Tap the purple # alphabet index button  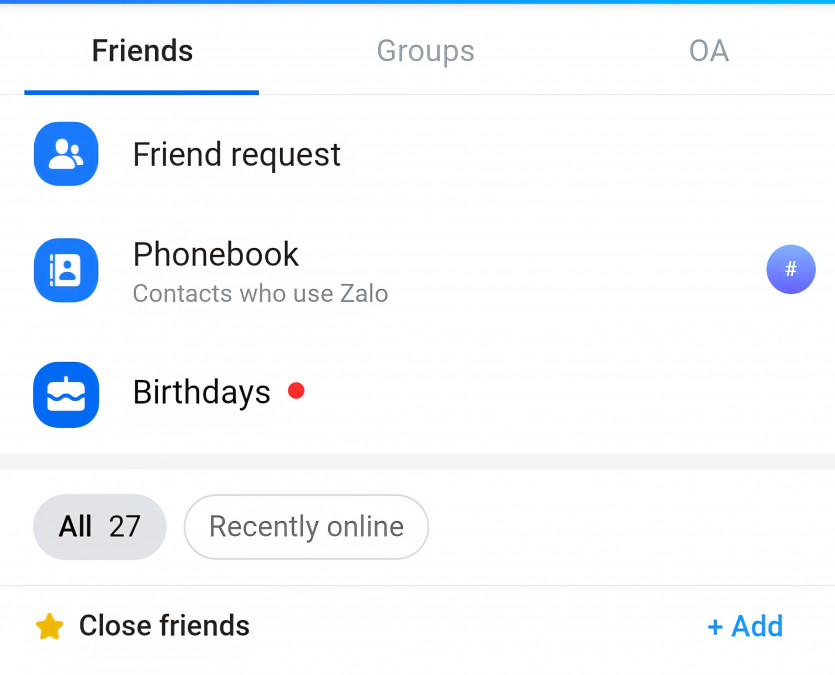[x=791, y=269]
